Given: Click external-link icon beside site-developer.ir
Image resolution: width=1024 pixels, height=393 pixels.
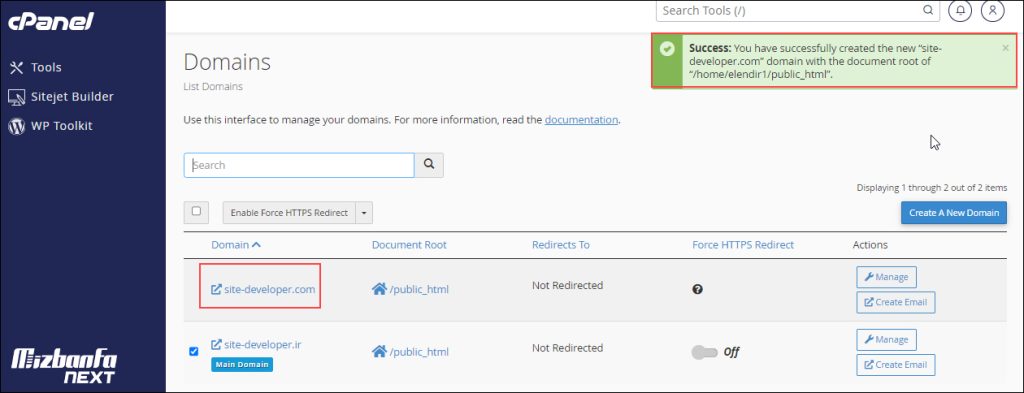Looking at the screenshot, I should tap(216, 345).
